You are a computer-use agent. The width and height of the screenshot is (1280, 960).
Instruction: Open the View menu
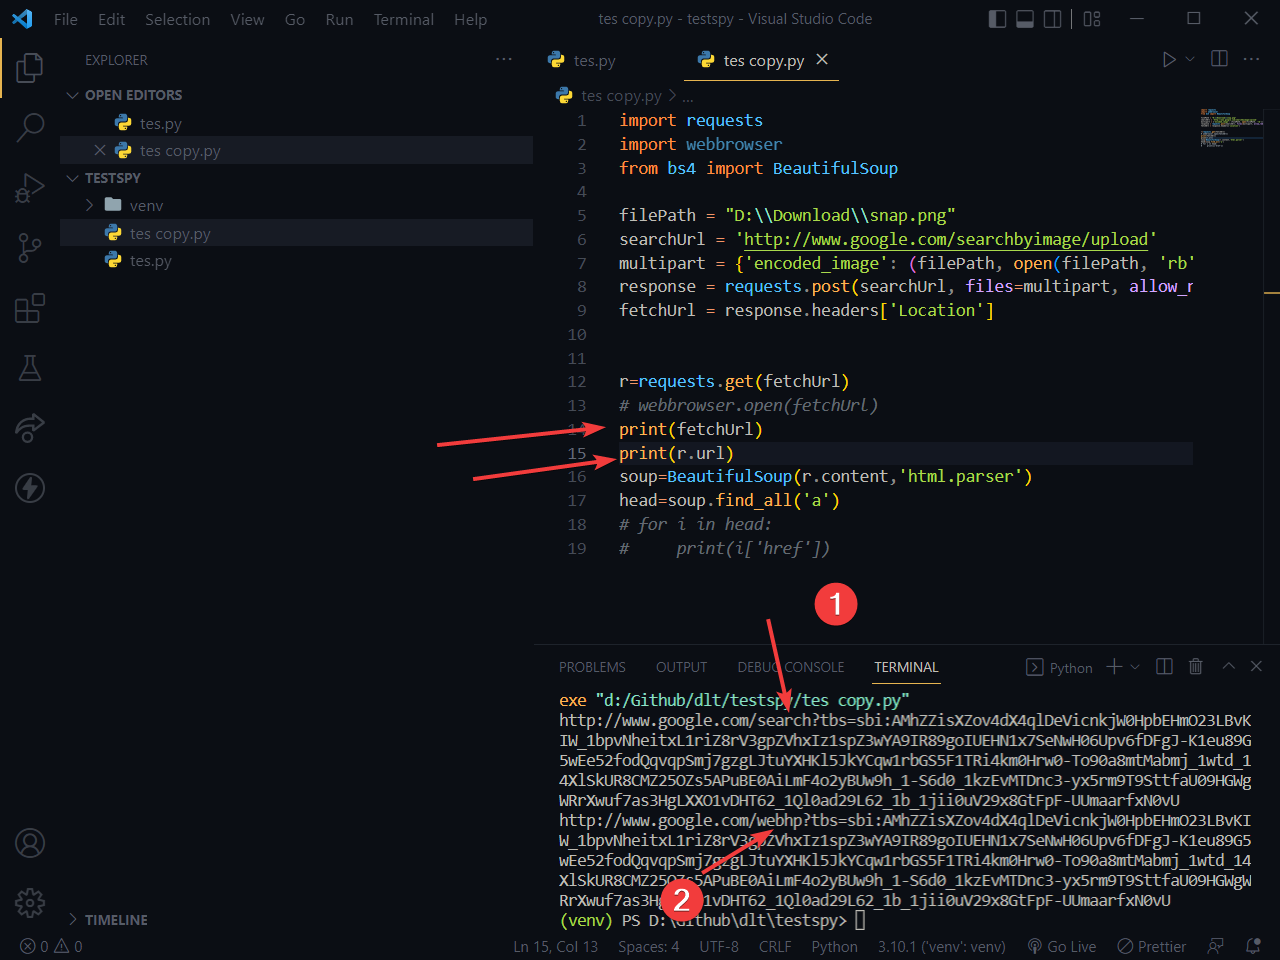(x=248, y=19)
